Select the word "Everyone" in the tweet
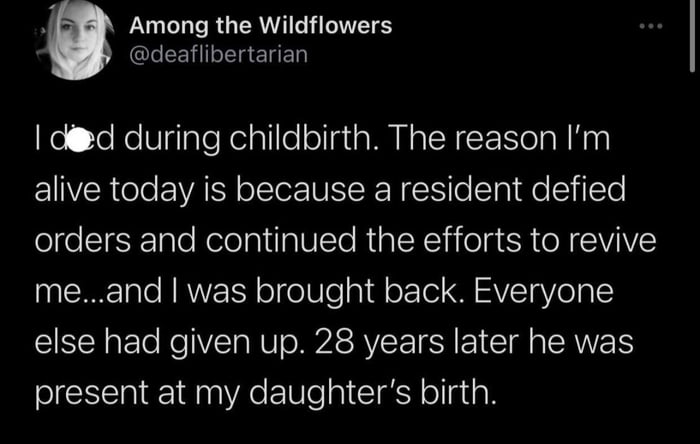This screenshot has width=700, height=444. click(x=544, y=293)
